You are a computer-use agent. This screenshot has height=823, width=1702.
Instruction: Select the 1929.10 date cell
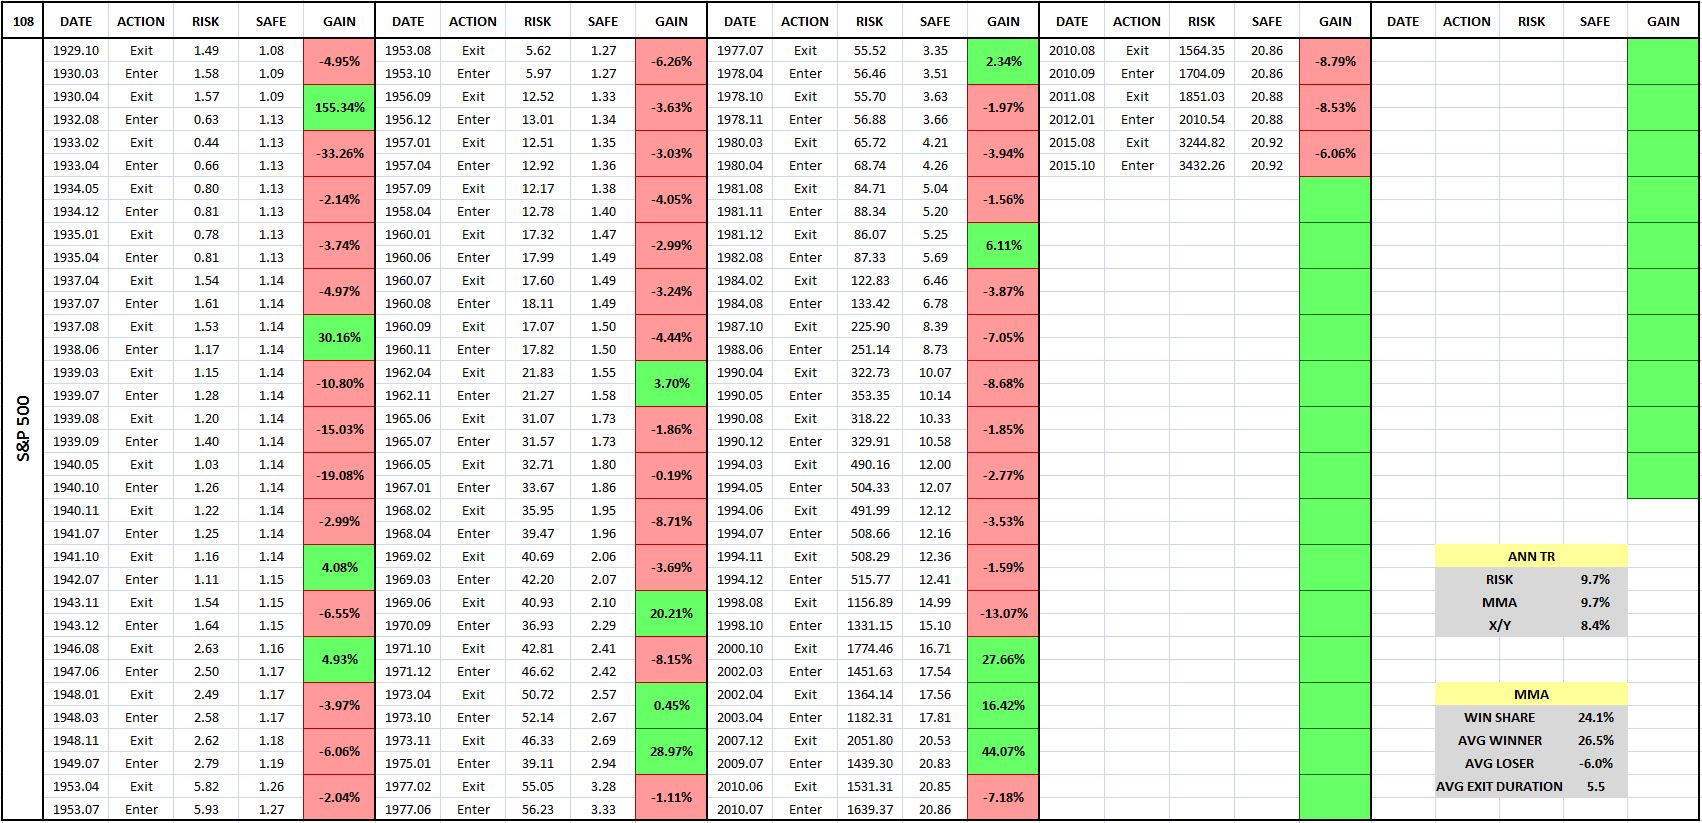point(76,50)
